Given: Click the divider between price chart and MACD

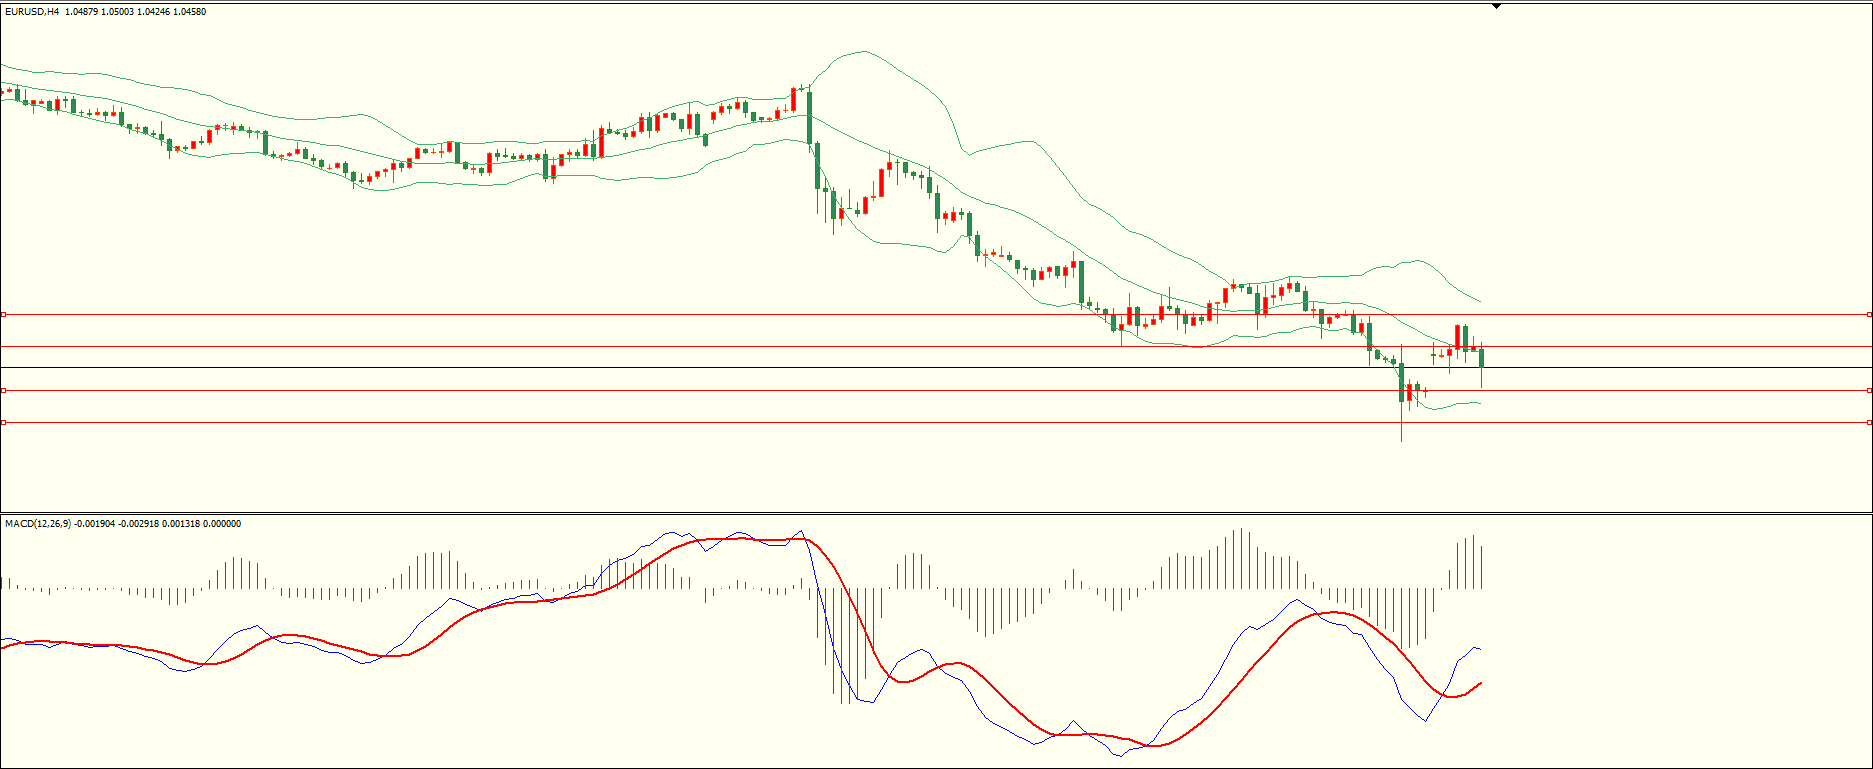Looking at the screenshot, I should [x=936, y=514].
